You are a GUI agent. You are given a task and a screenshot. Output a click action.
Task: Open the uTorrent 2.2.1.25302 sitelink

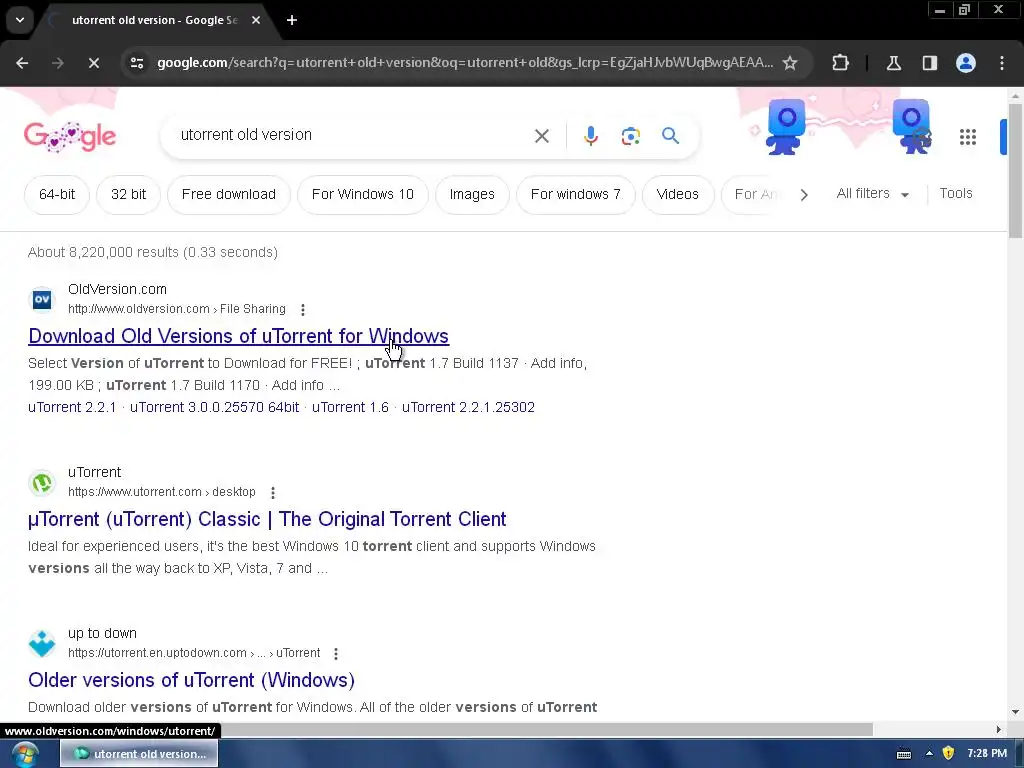(x=468, y=407)
